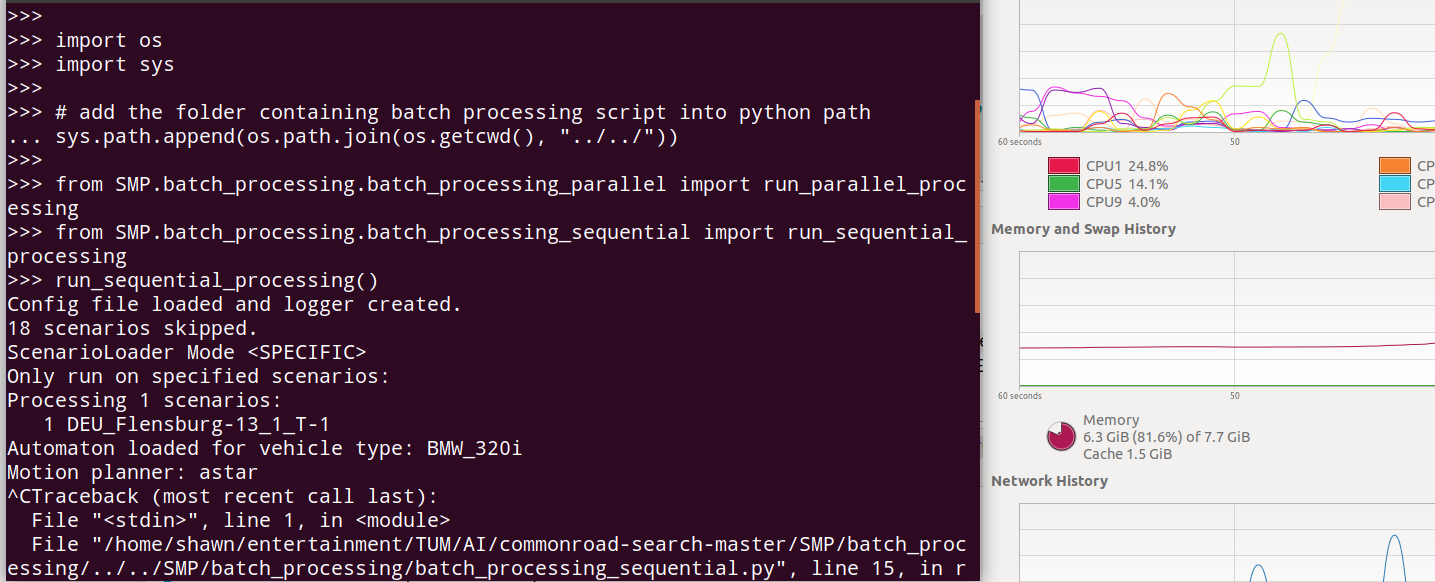This screenshot has height=582, width=1435.
Task: Click the CPU5 14.1% label
Action: pyautogui.click(x=1127, y=184)
